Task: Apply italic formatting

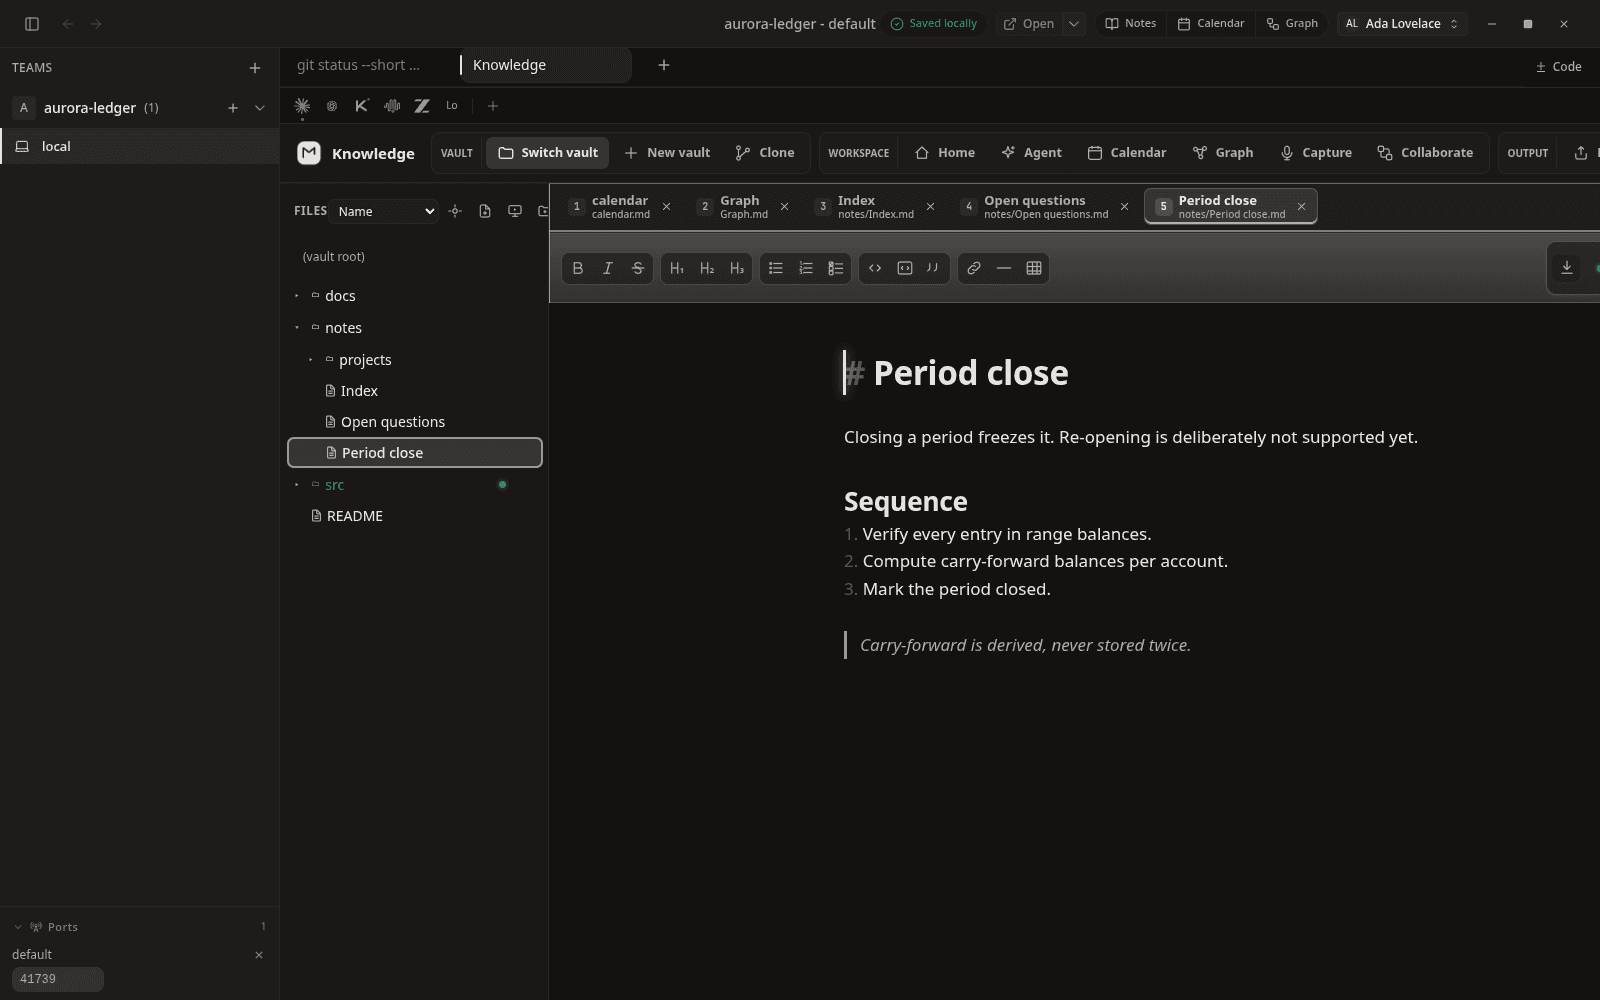Action: 608,268
